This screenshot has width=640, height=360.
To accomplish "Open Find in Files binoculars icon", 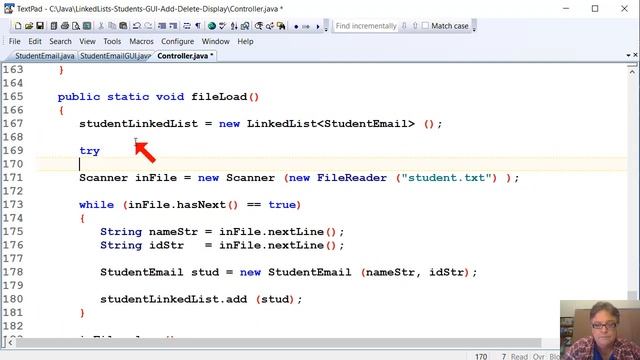I will 281,26.
